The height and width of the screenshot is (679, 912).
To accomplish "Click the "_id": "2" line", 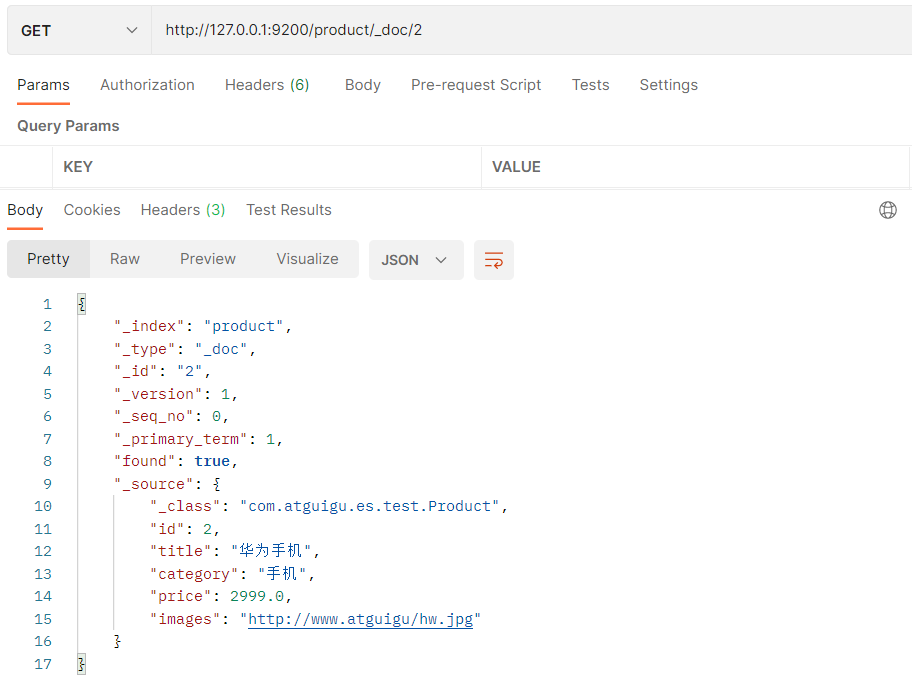I will tap(162, 371).
